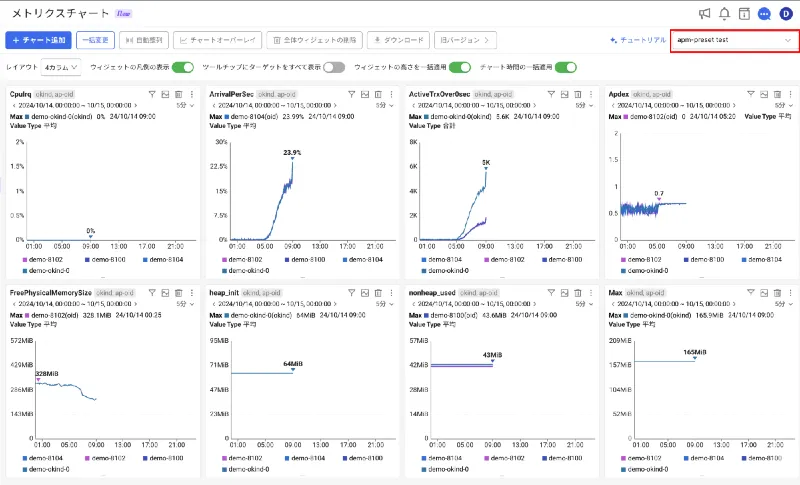Click 全体ウィジェットの削除 delete all widgets

(x=314, y=40)
